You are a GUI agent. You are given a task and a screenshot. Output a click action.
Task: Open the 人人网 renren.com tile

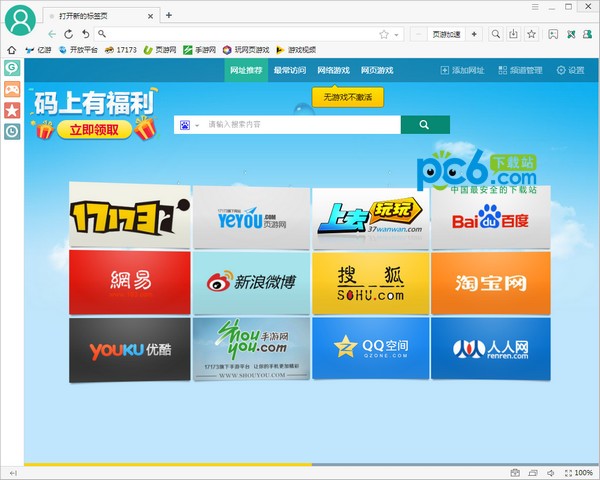click(x=491, y=349)
